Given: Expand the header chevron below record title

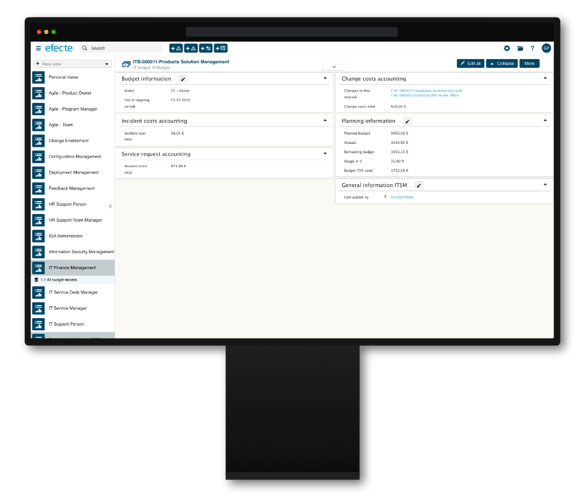Looking at the screenshot, I should point(334,67).
